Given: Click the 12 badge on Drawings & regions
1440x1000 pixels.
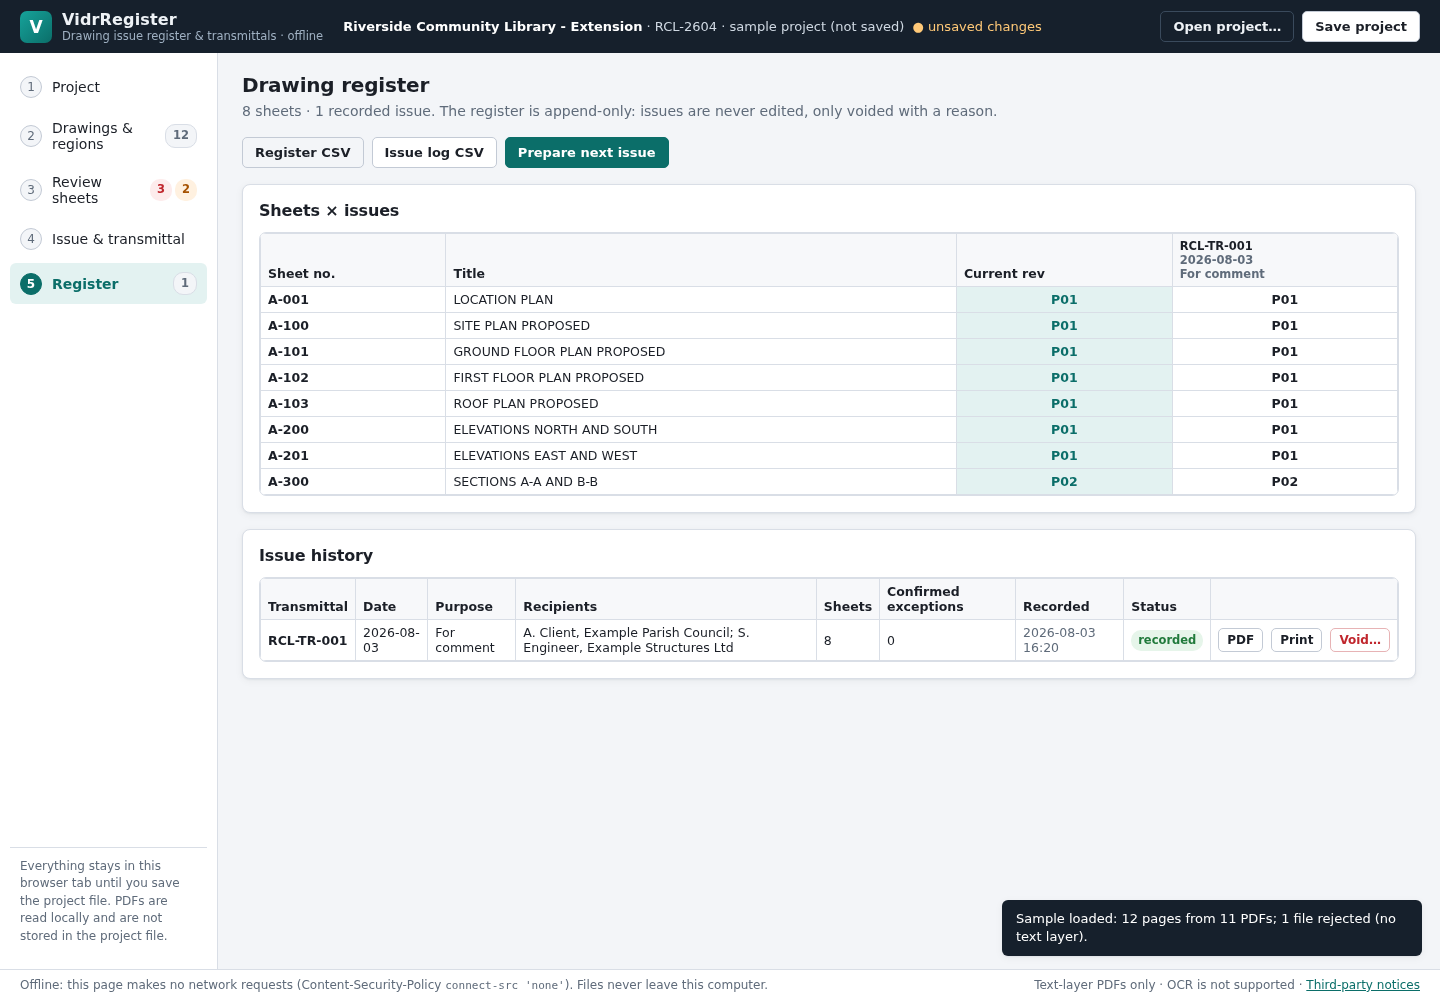Looking at the screenshot, I should (181, 136).
